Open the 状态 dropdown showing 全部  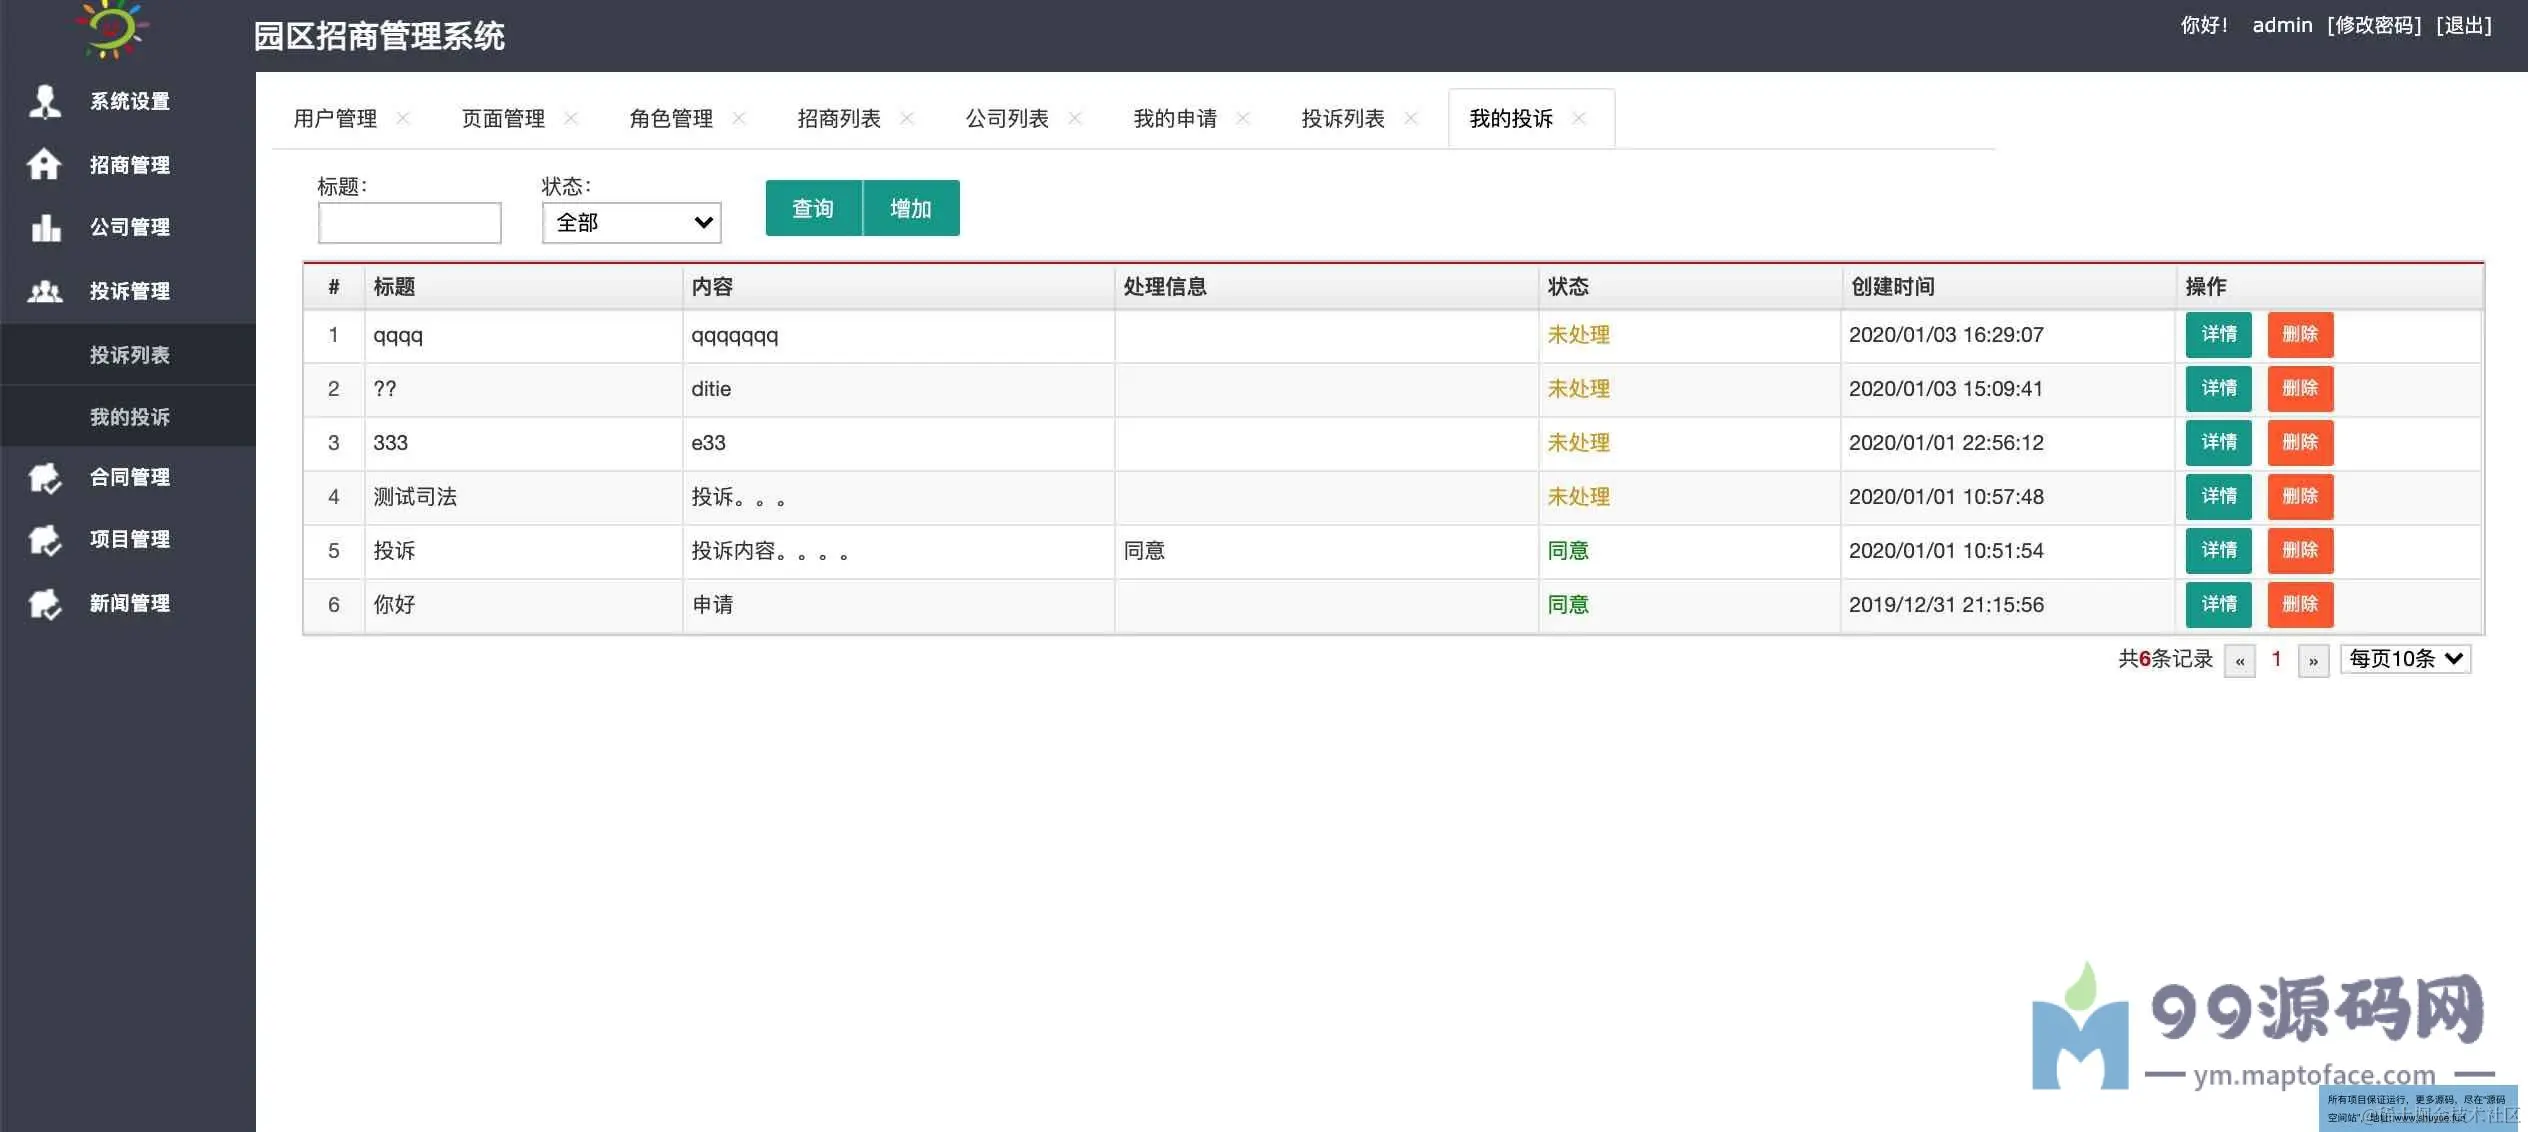point(631,222)
